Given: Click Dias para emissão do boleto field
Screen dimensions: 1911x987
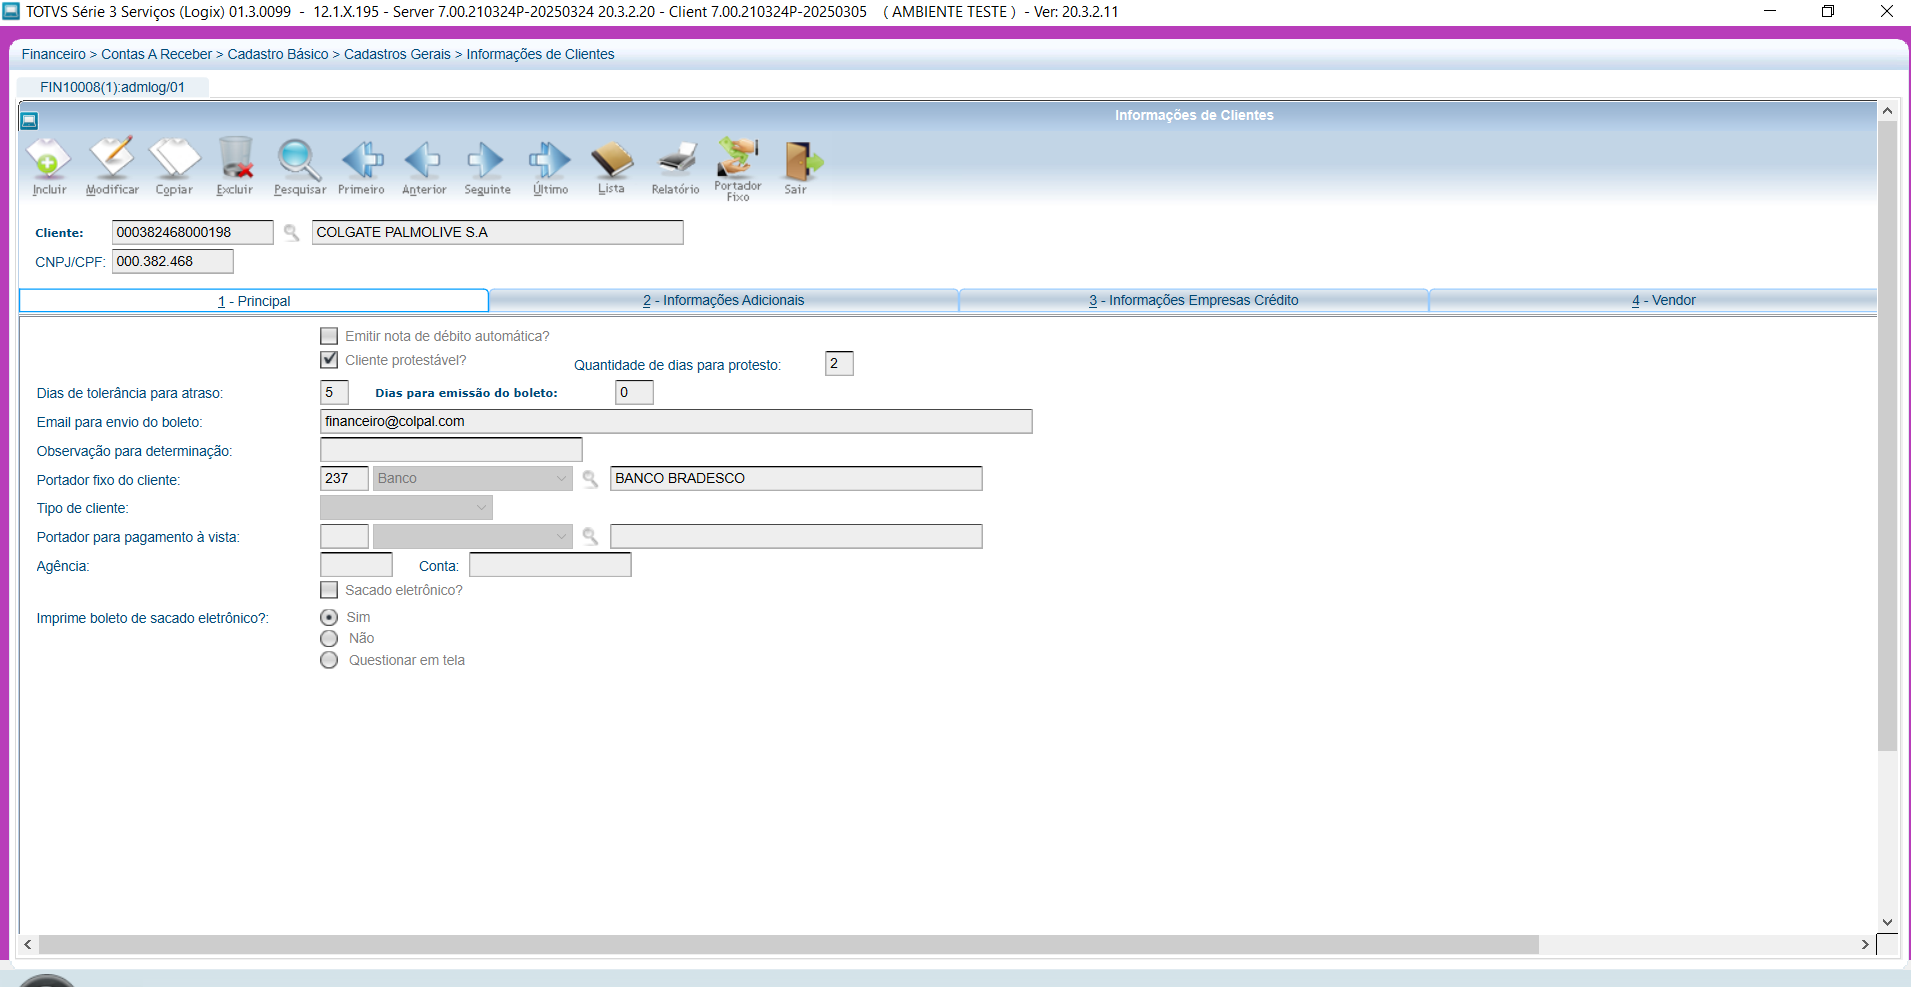Looking at the screenshot, I should pos(634,393).
